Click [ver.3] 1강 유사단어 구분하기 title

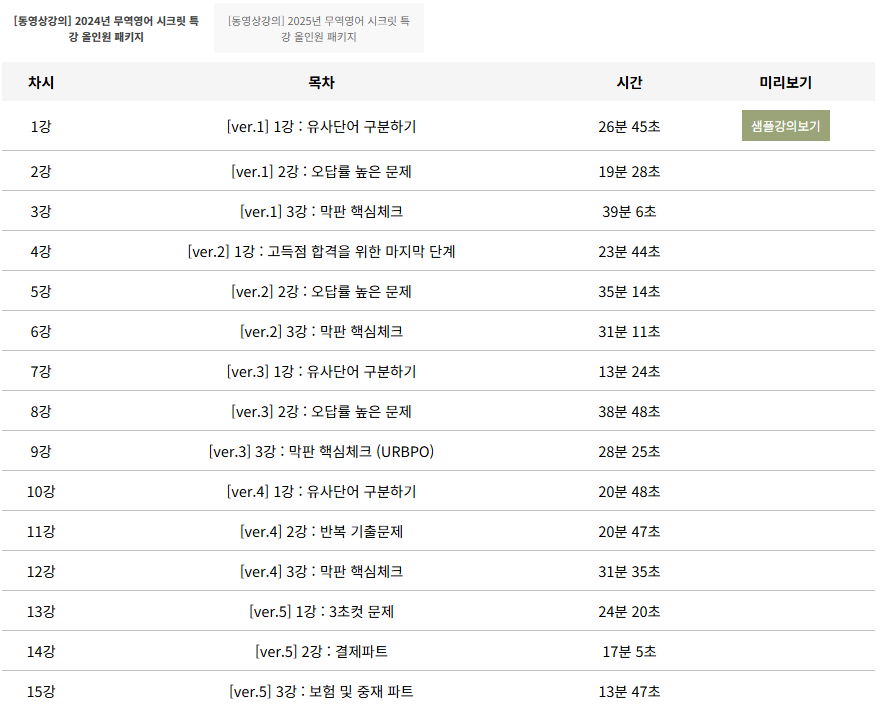[x=321, y=371]
